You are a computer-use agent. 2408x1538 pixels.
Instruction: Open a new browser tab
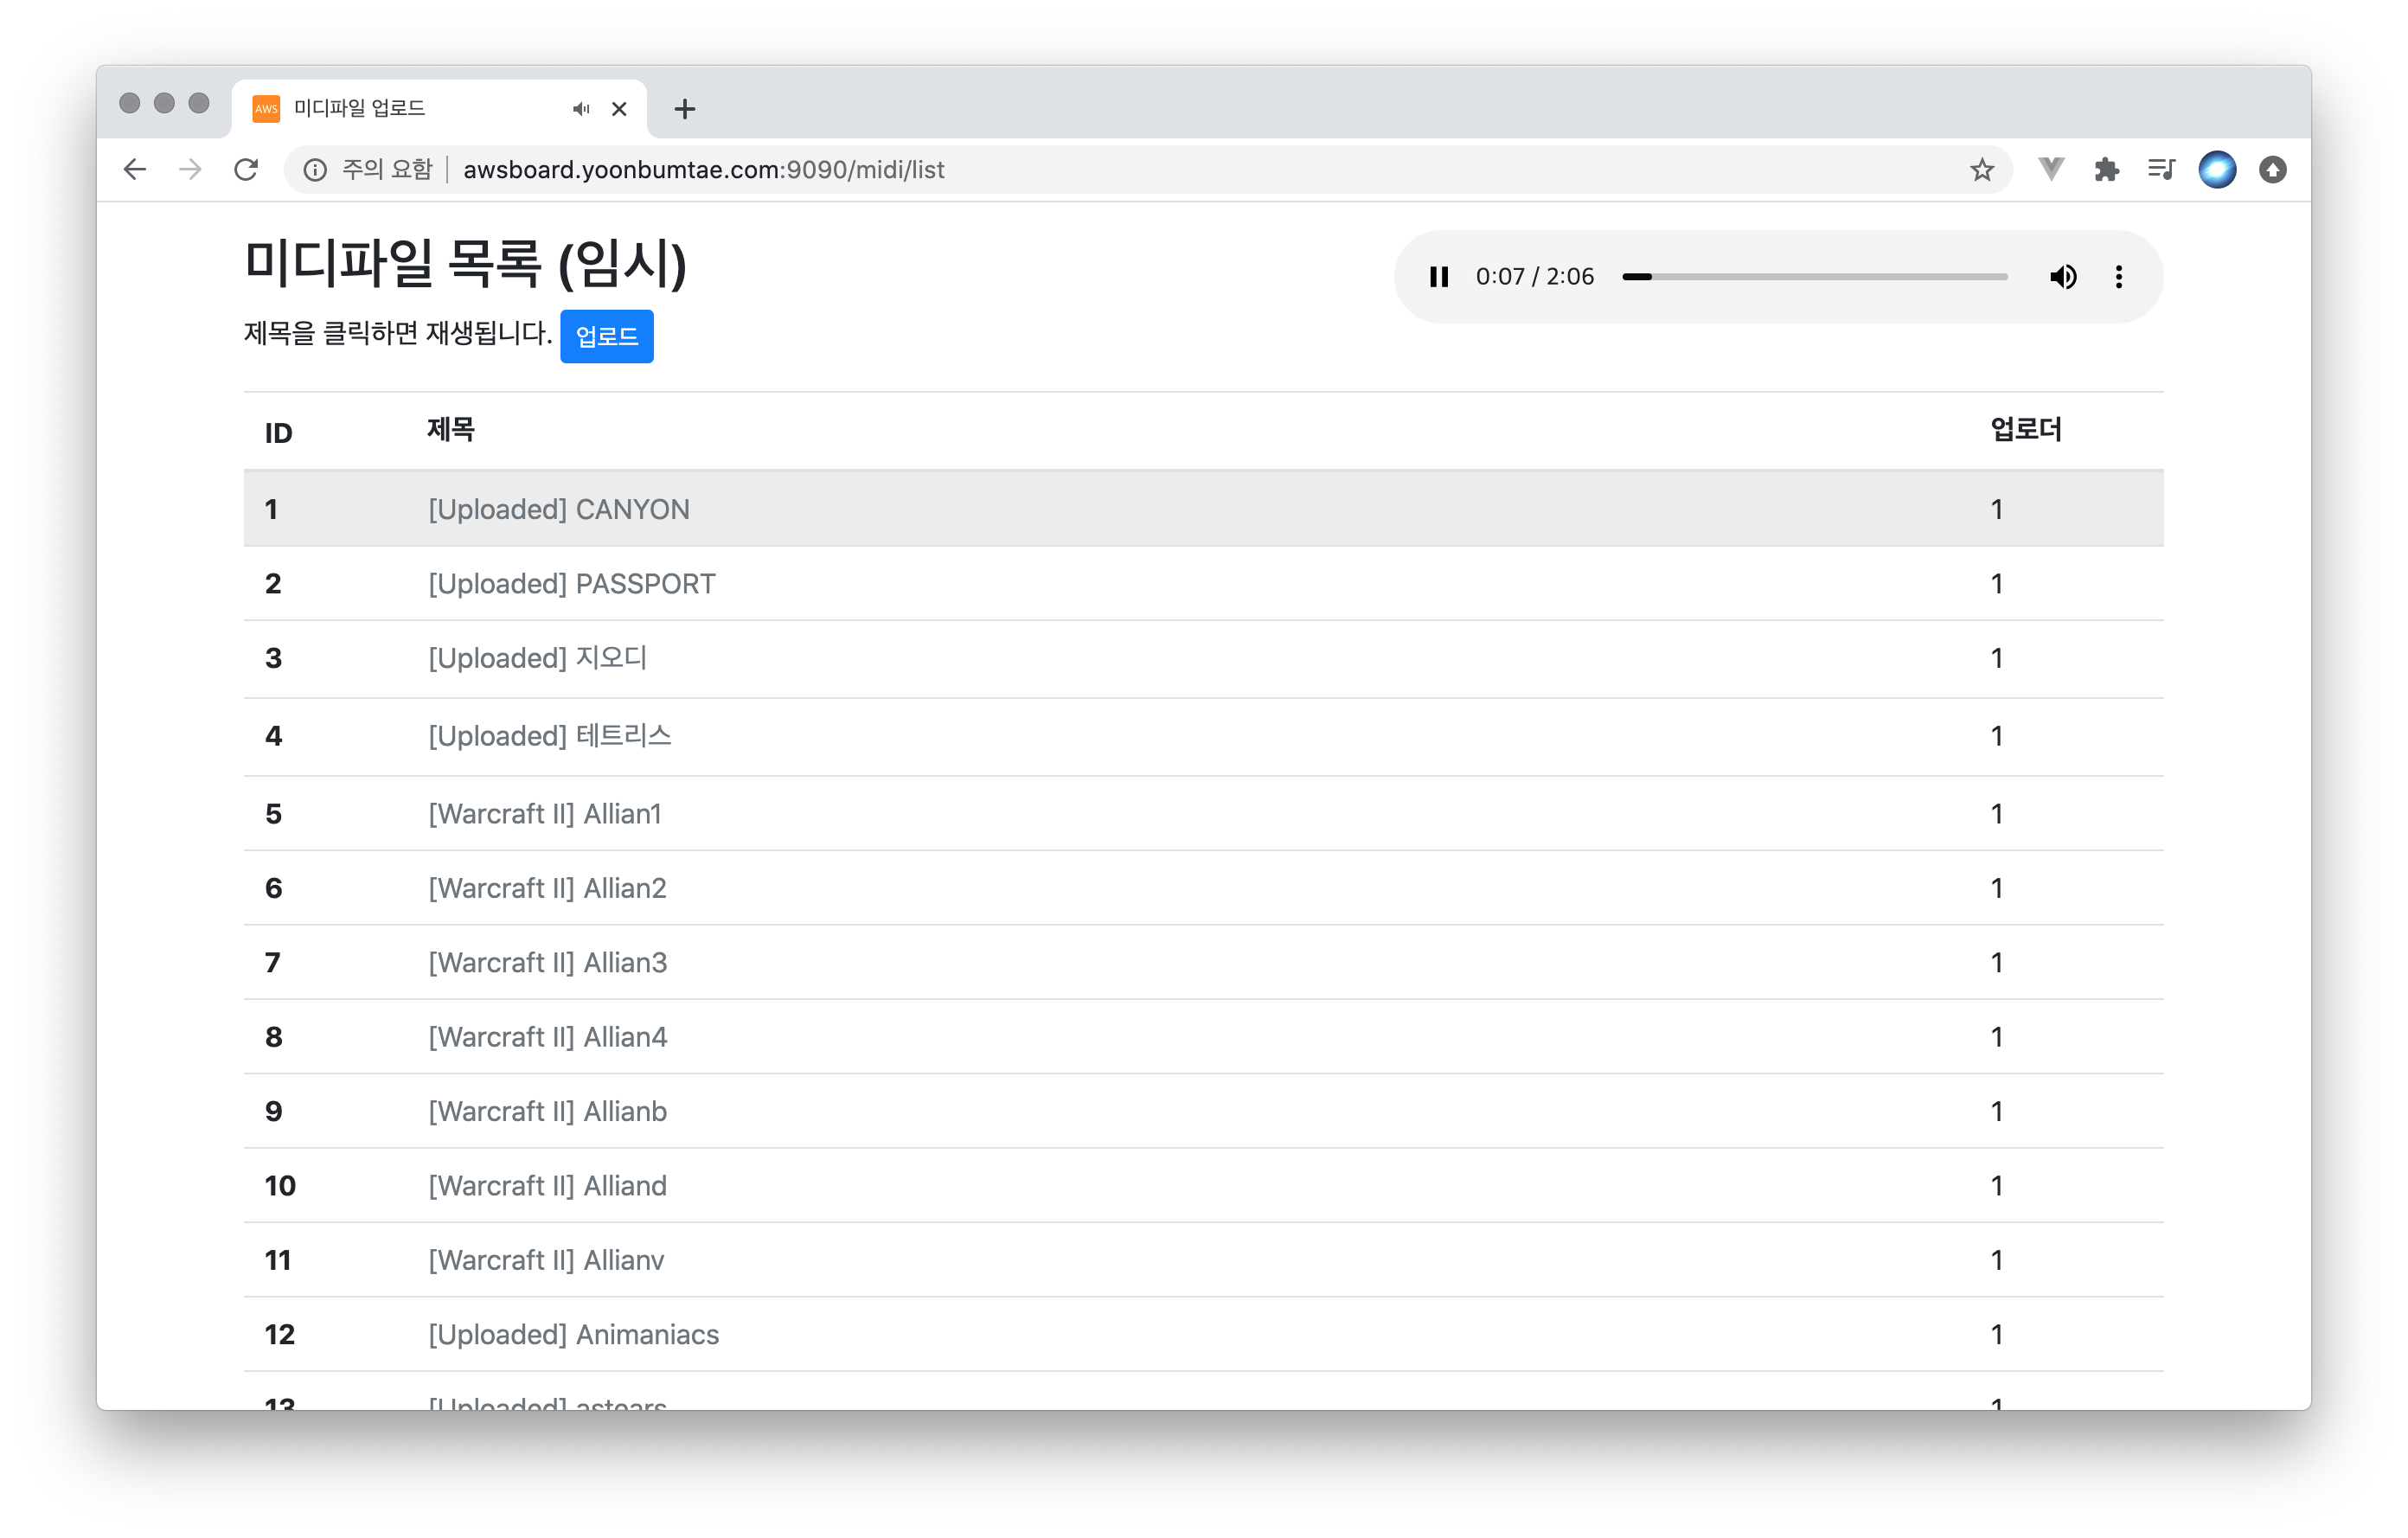(x=684, y=109)
